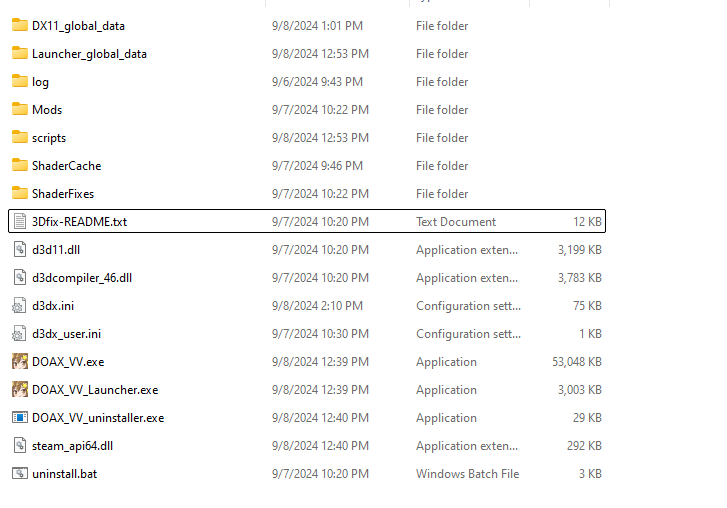
Task: Select the d3d11.dll file icon
Action: pyautogui.click(x=19, y=250)
